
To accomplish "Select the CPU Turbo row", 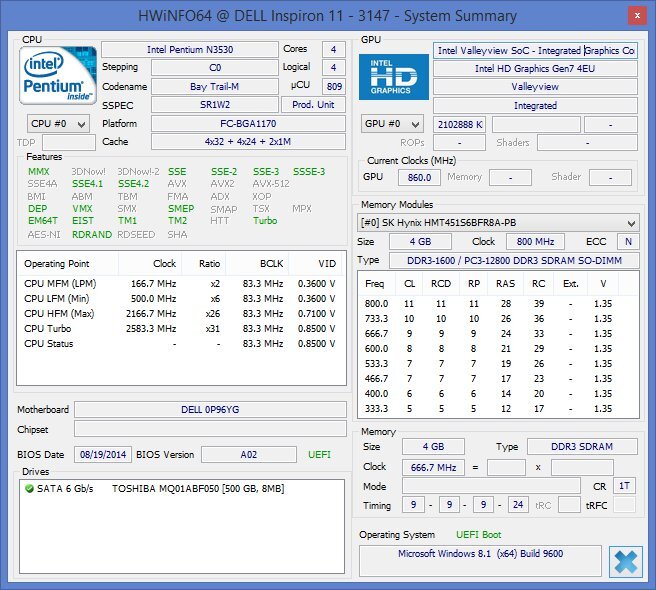I will [181, 329].
